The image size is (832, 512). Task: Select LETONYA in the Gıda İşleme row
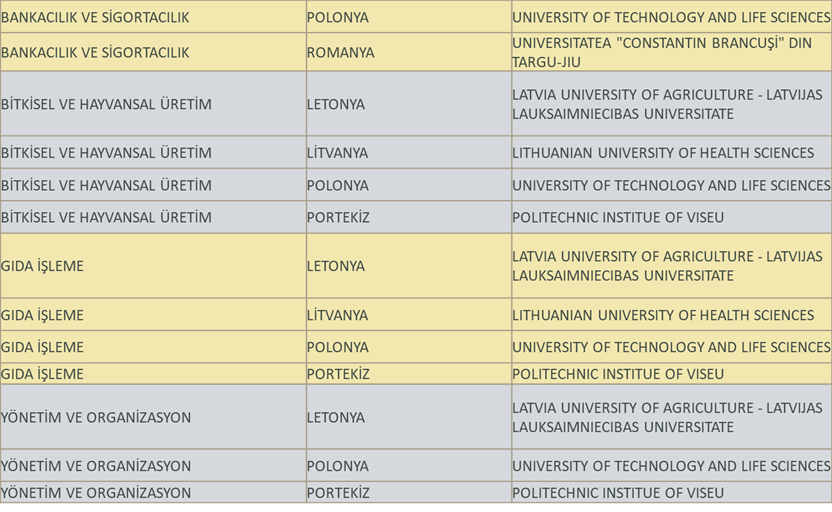336,266
